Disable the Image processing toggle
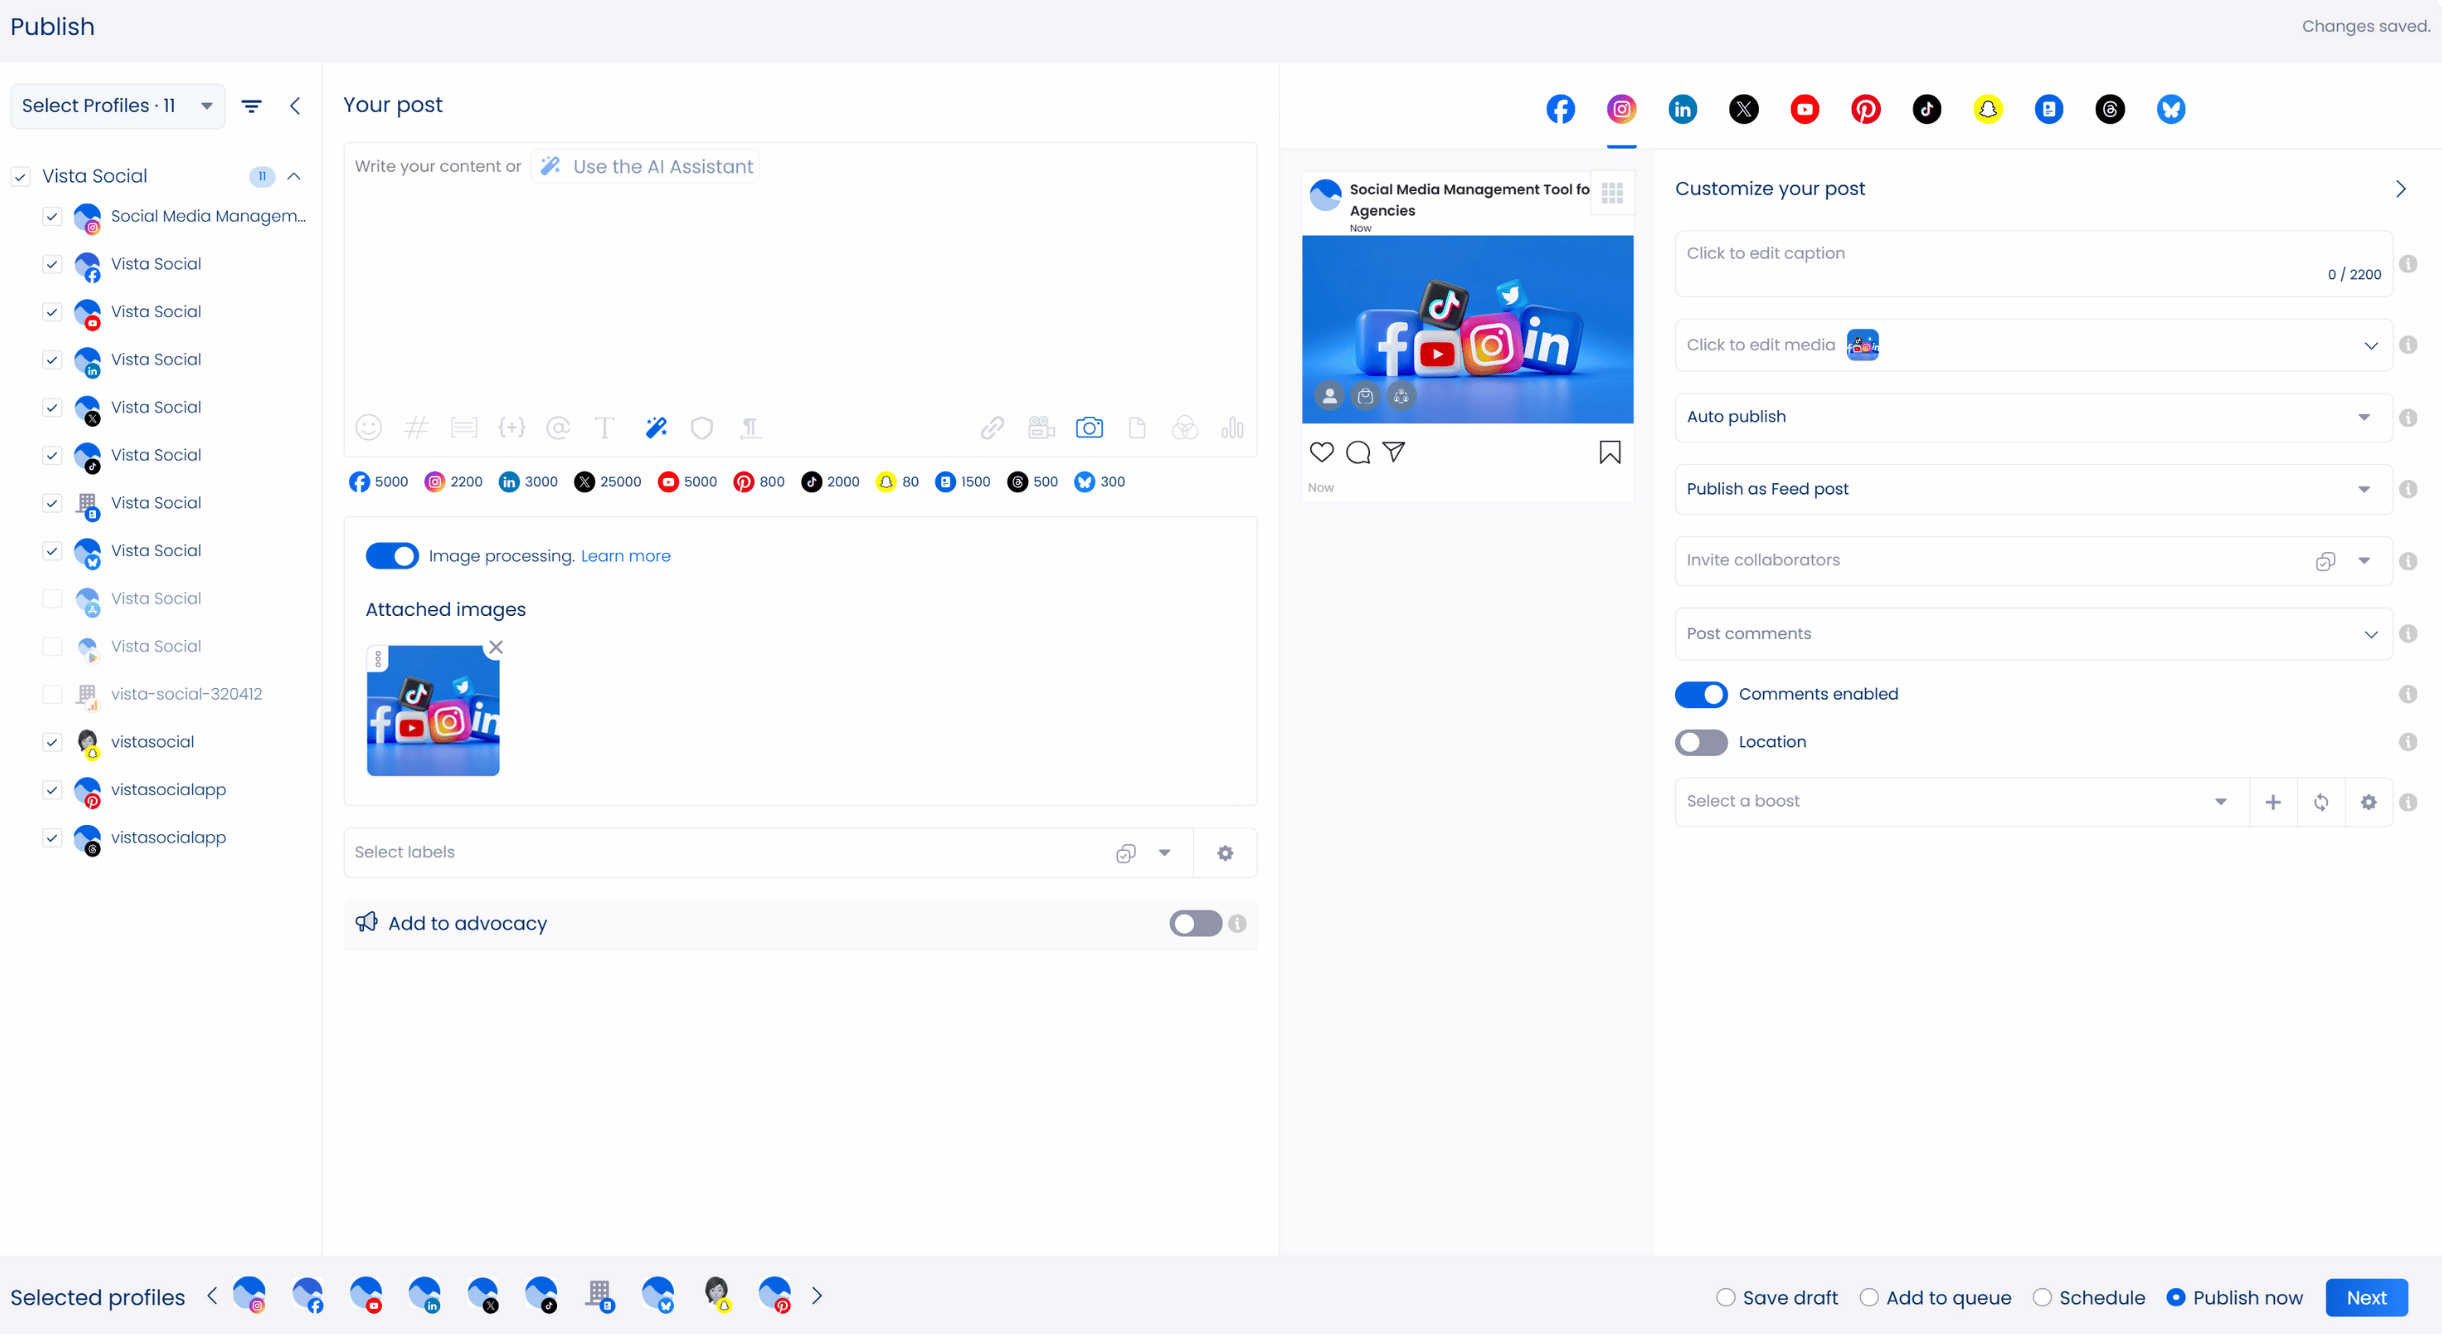Image resolution: width=2442 pixels, height=1336 pixels. [391, 556]
